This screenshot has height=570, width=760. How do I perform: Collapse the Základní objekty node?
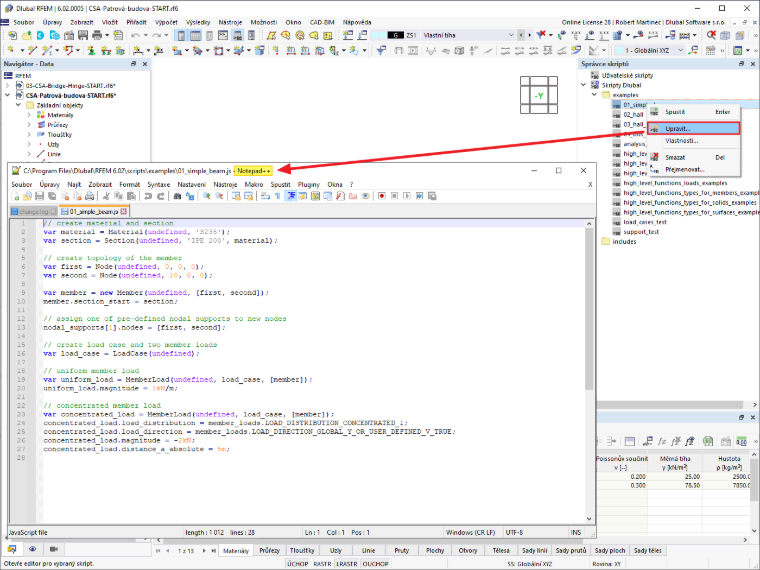(18, 105)
